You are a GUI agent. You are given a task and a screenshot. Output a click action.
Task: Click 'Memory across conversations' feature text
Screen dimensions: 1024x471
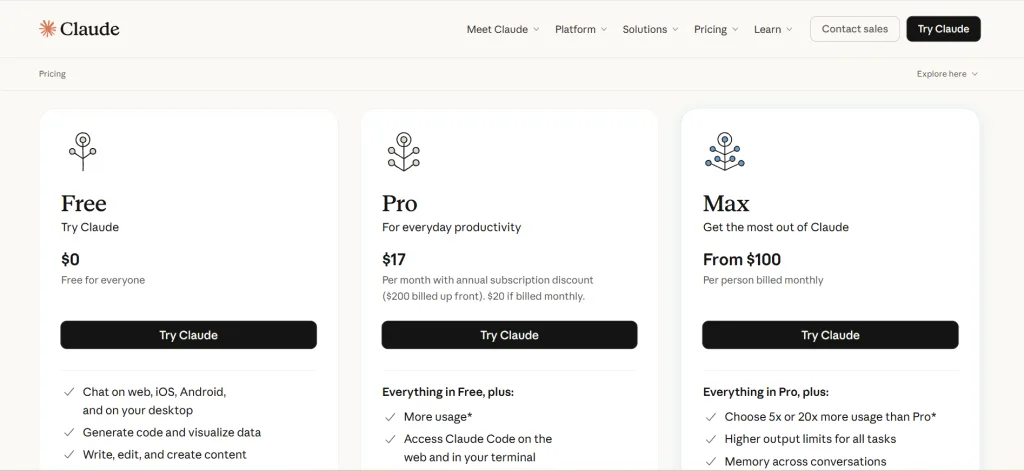pos(805,461)
